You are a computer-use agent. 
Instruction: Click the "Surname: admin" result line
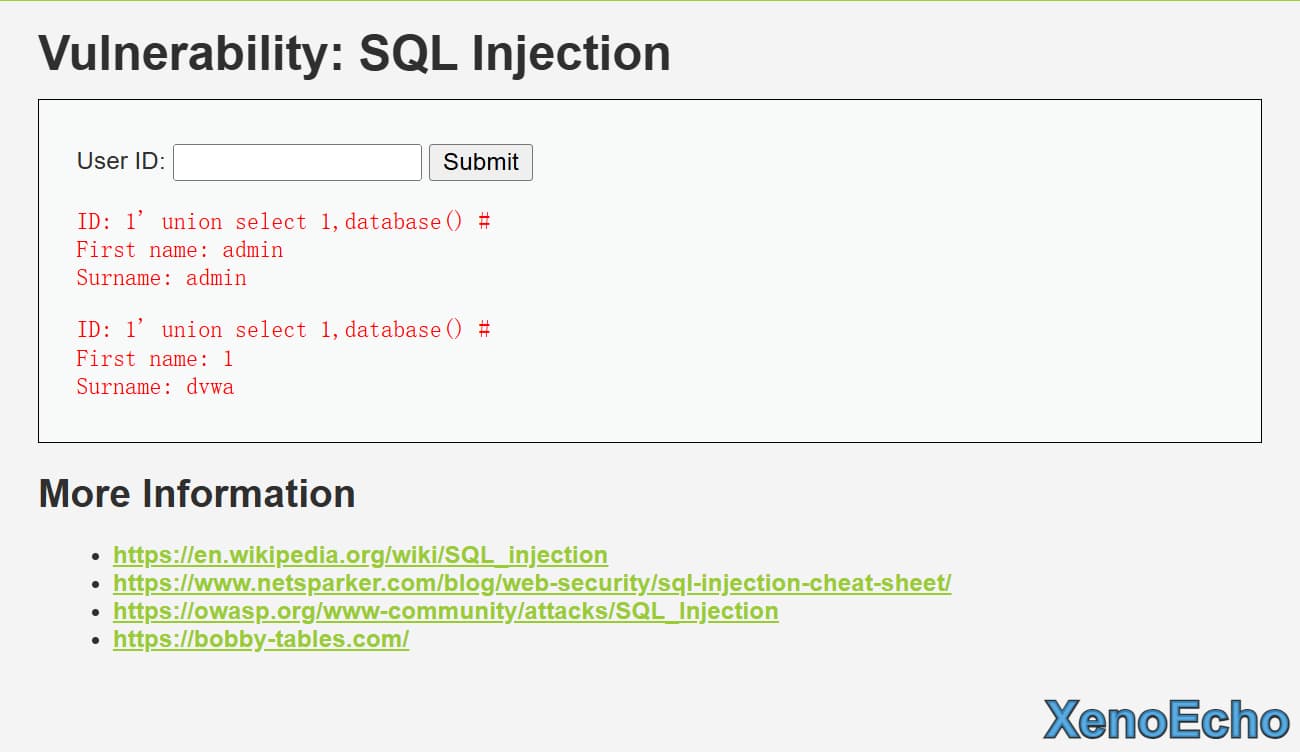(161, 278)
